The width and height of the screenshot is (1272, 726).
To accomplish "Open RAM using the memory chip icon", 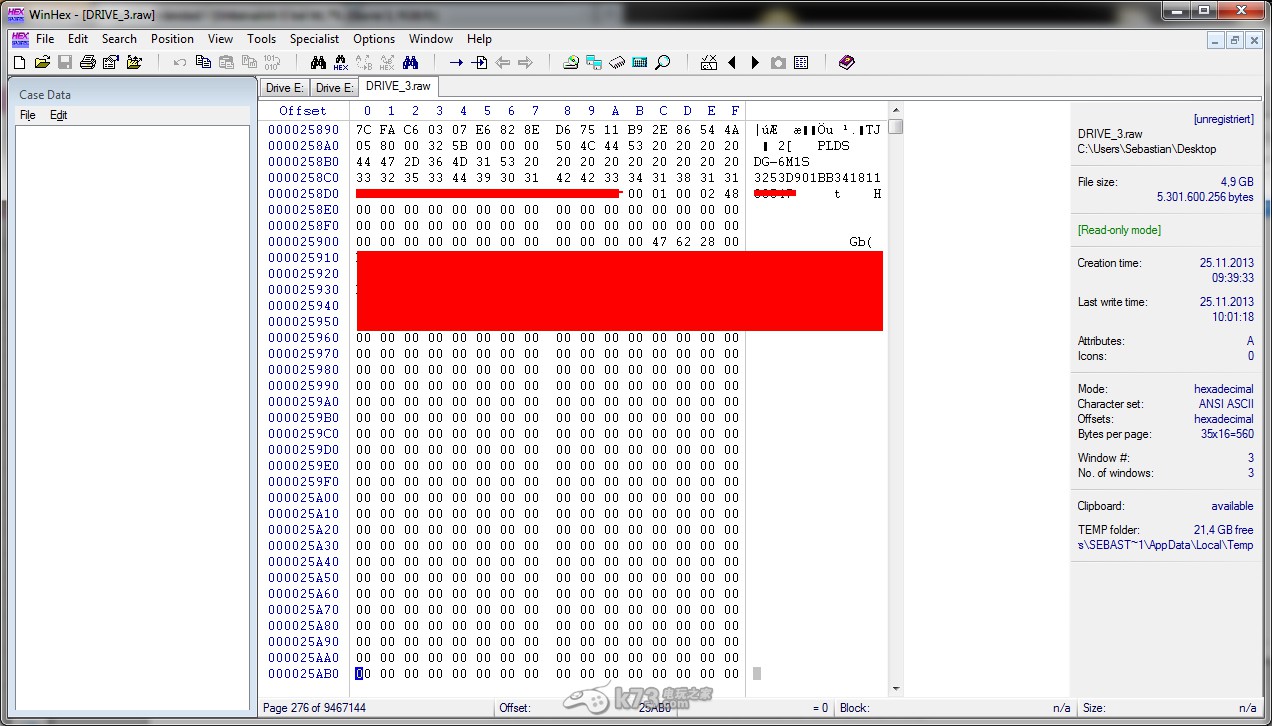I will (x=617, y=62).
